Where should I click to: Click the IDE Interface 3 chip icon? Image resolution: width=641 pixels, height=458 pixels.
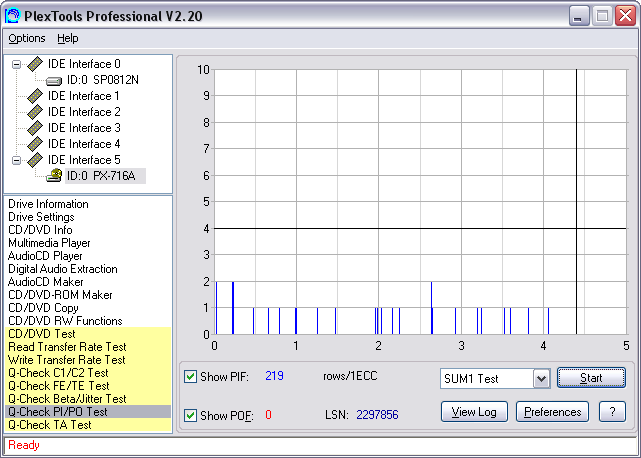click(x=35, y=128)
